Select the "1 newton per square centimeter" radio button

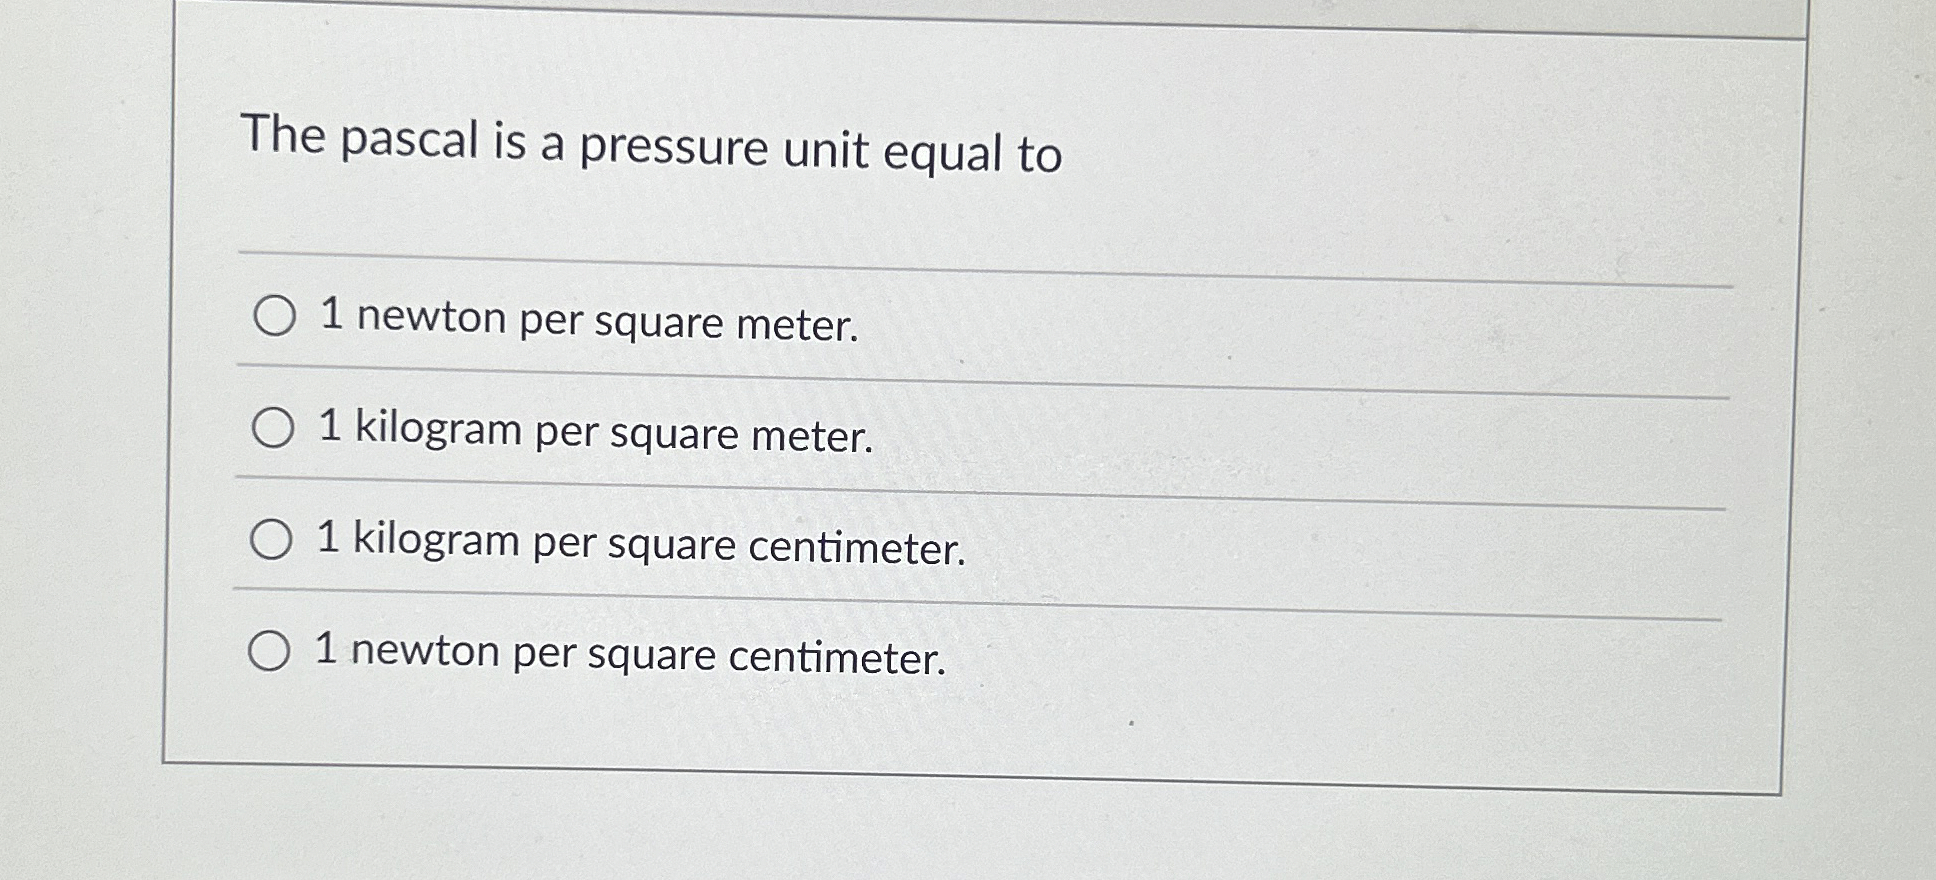(x=271, y=651)
